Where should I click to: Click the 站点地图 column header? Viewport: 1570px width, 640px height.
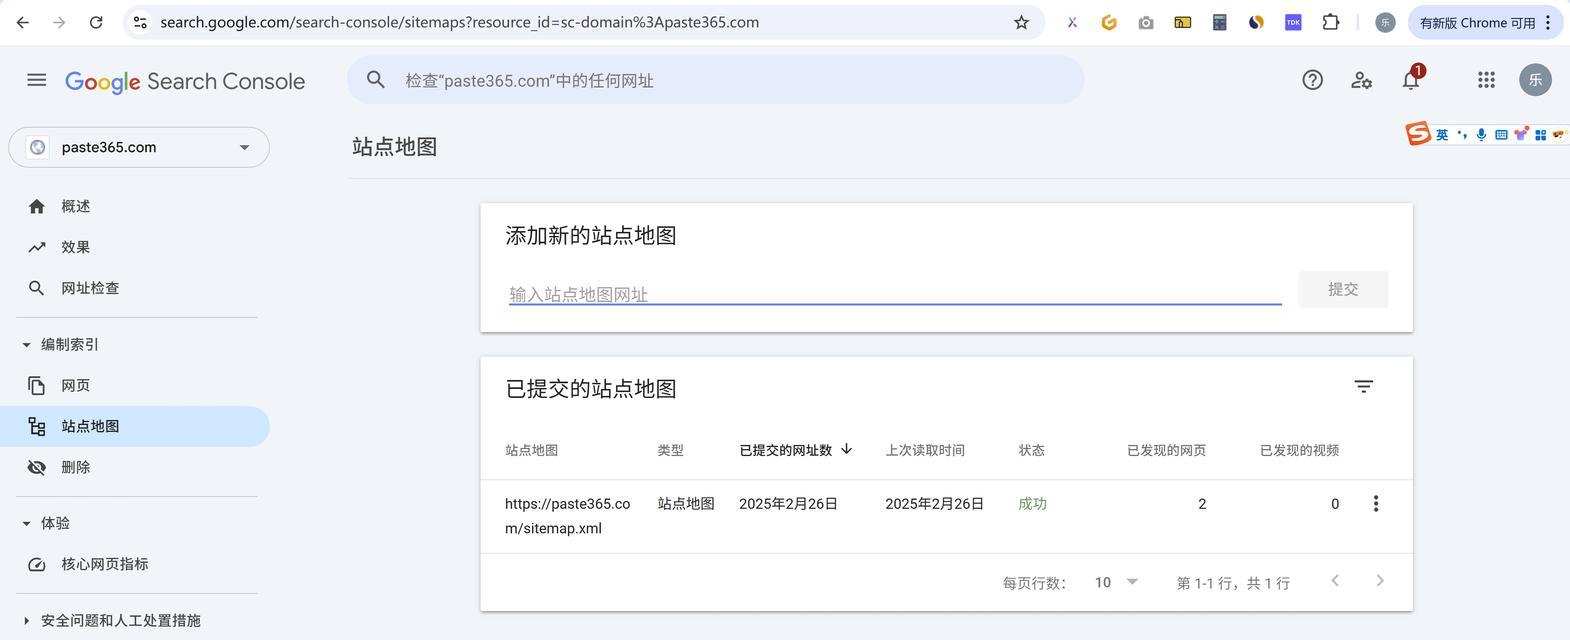tap(532, 450)
